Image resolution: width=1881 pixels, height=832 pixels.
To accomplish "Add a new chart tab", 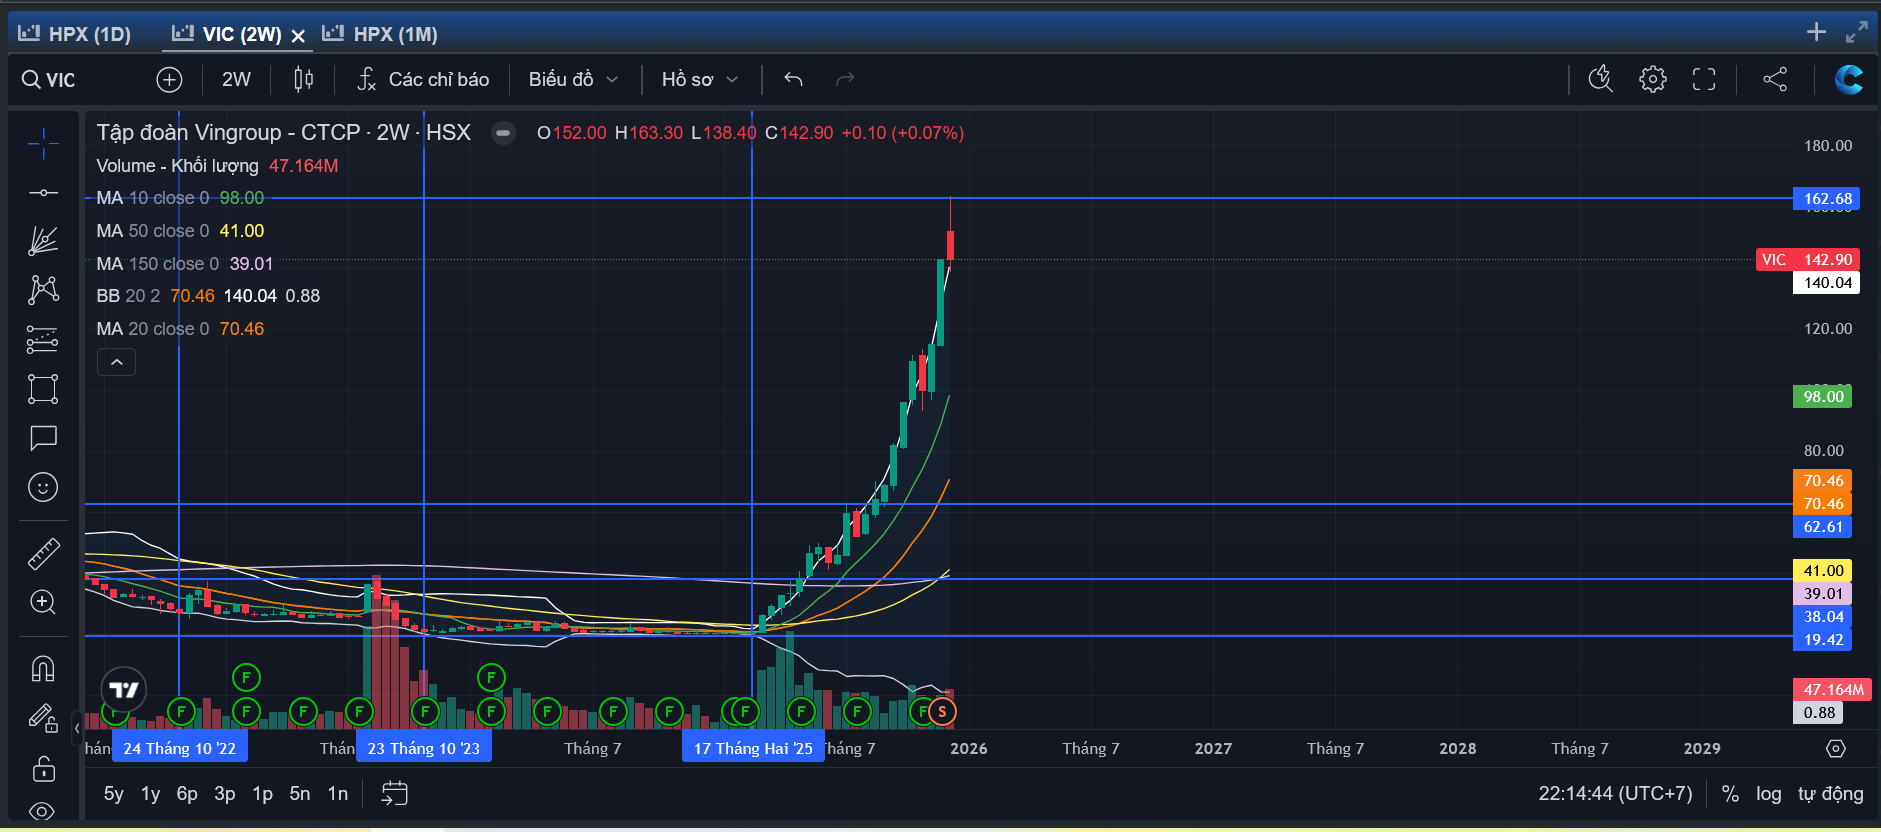I will tap(1817, 32).
